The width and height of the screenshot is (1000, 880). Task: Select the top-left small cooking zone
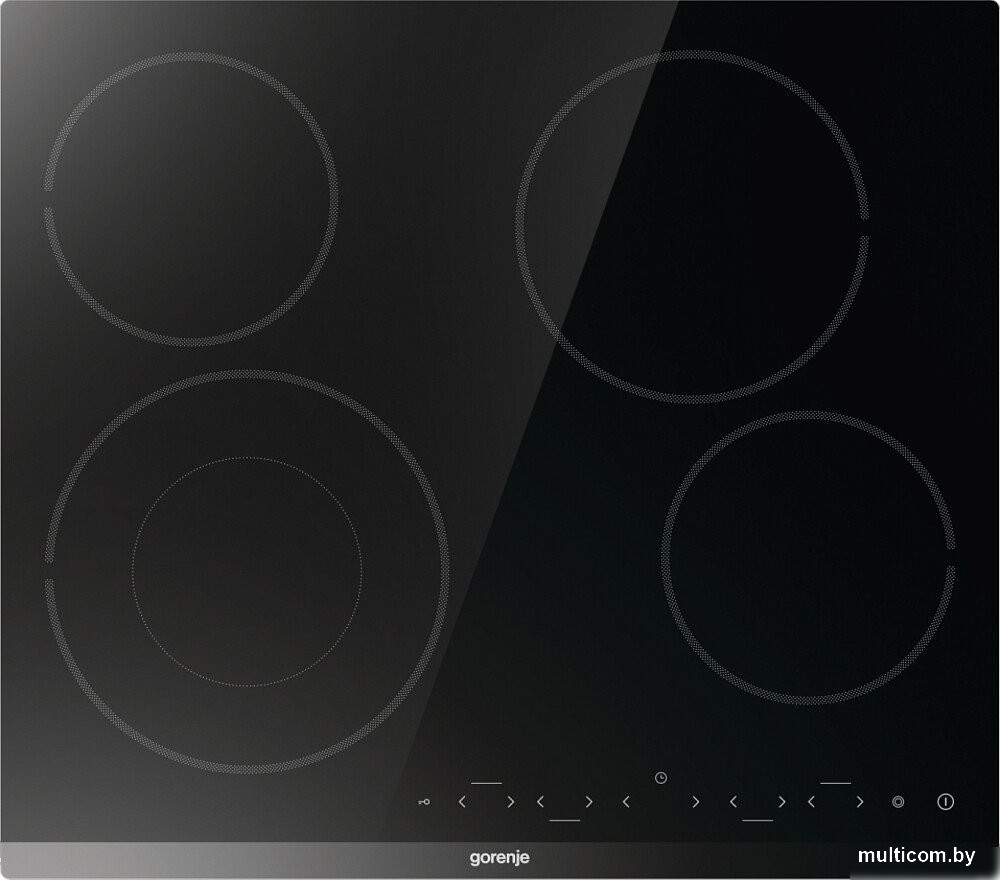pos(190,199)
